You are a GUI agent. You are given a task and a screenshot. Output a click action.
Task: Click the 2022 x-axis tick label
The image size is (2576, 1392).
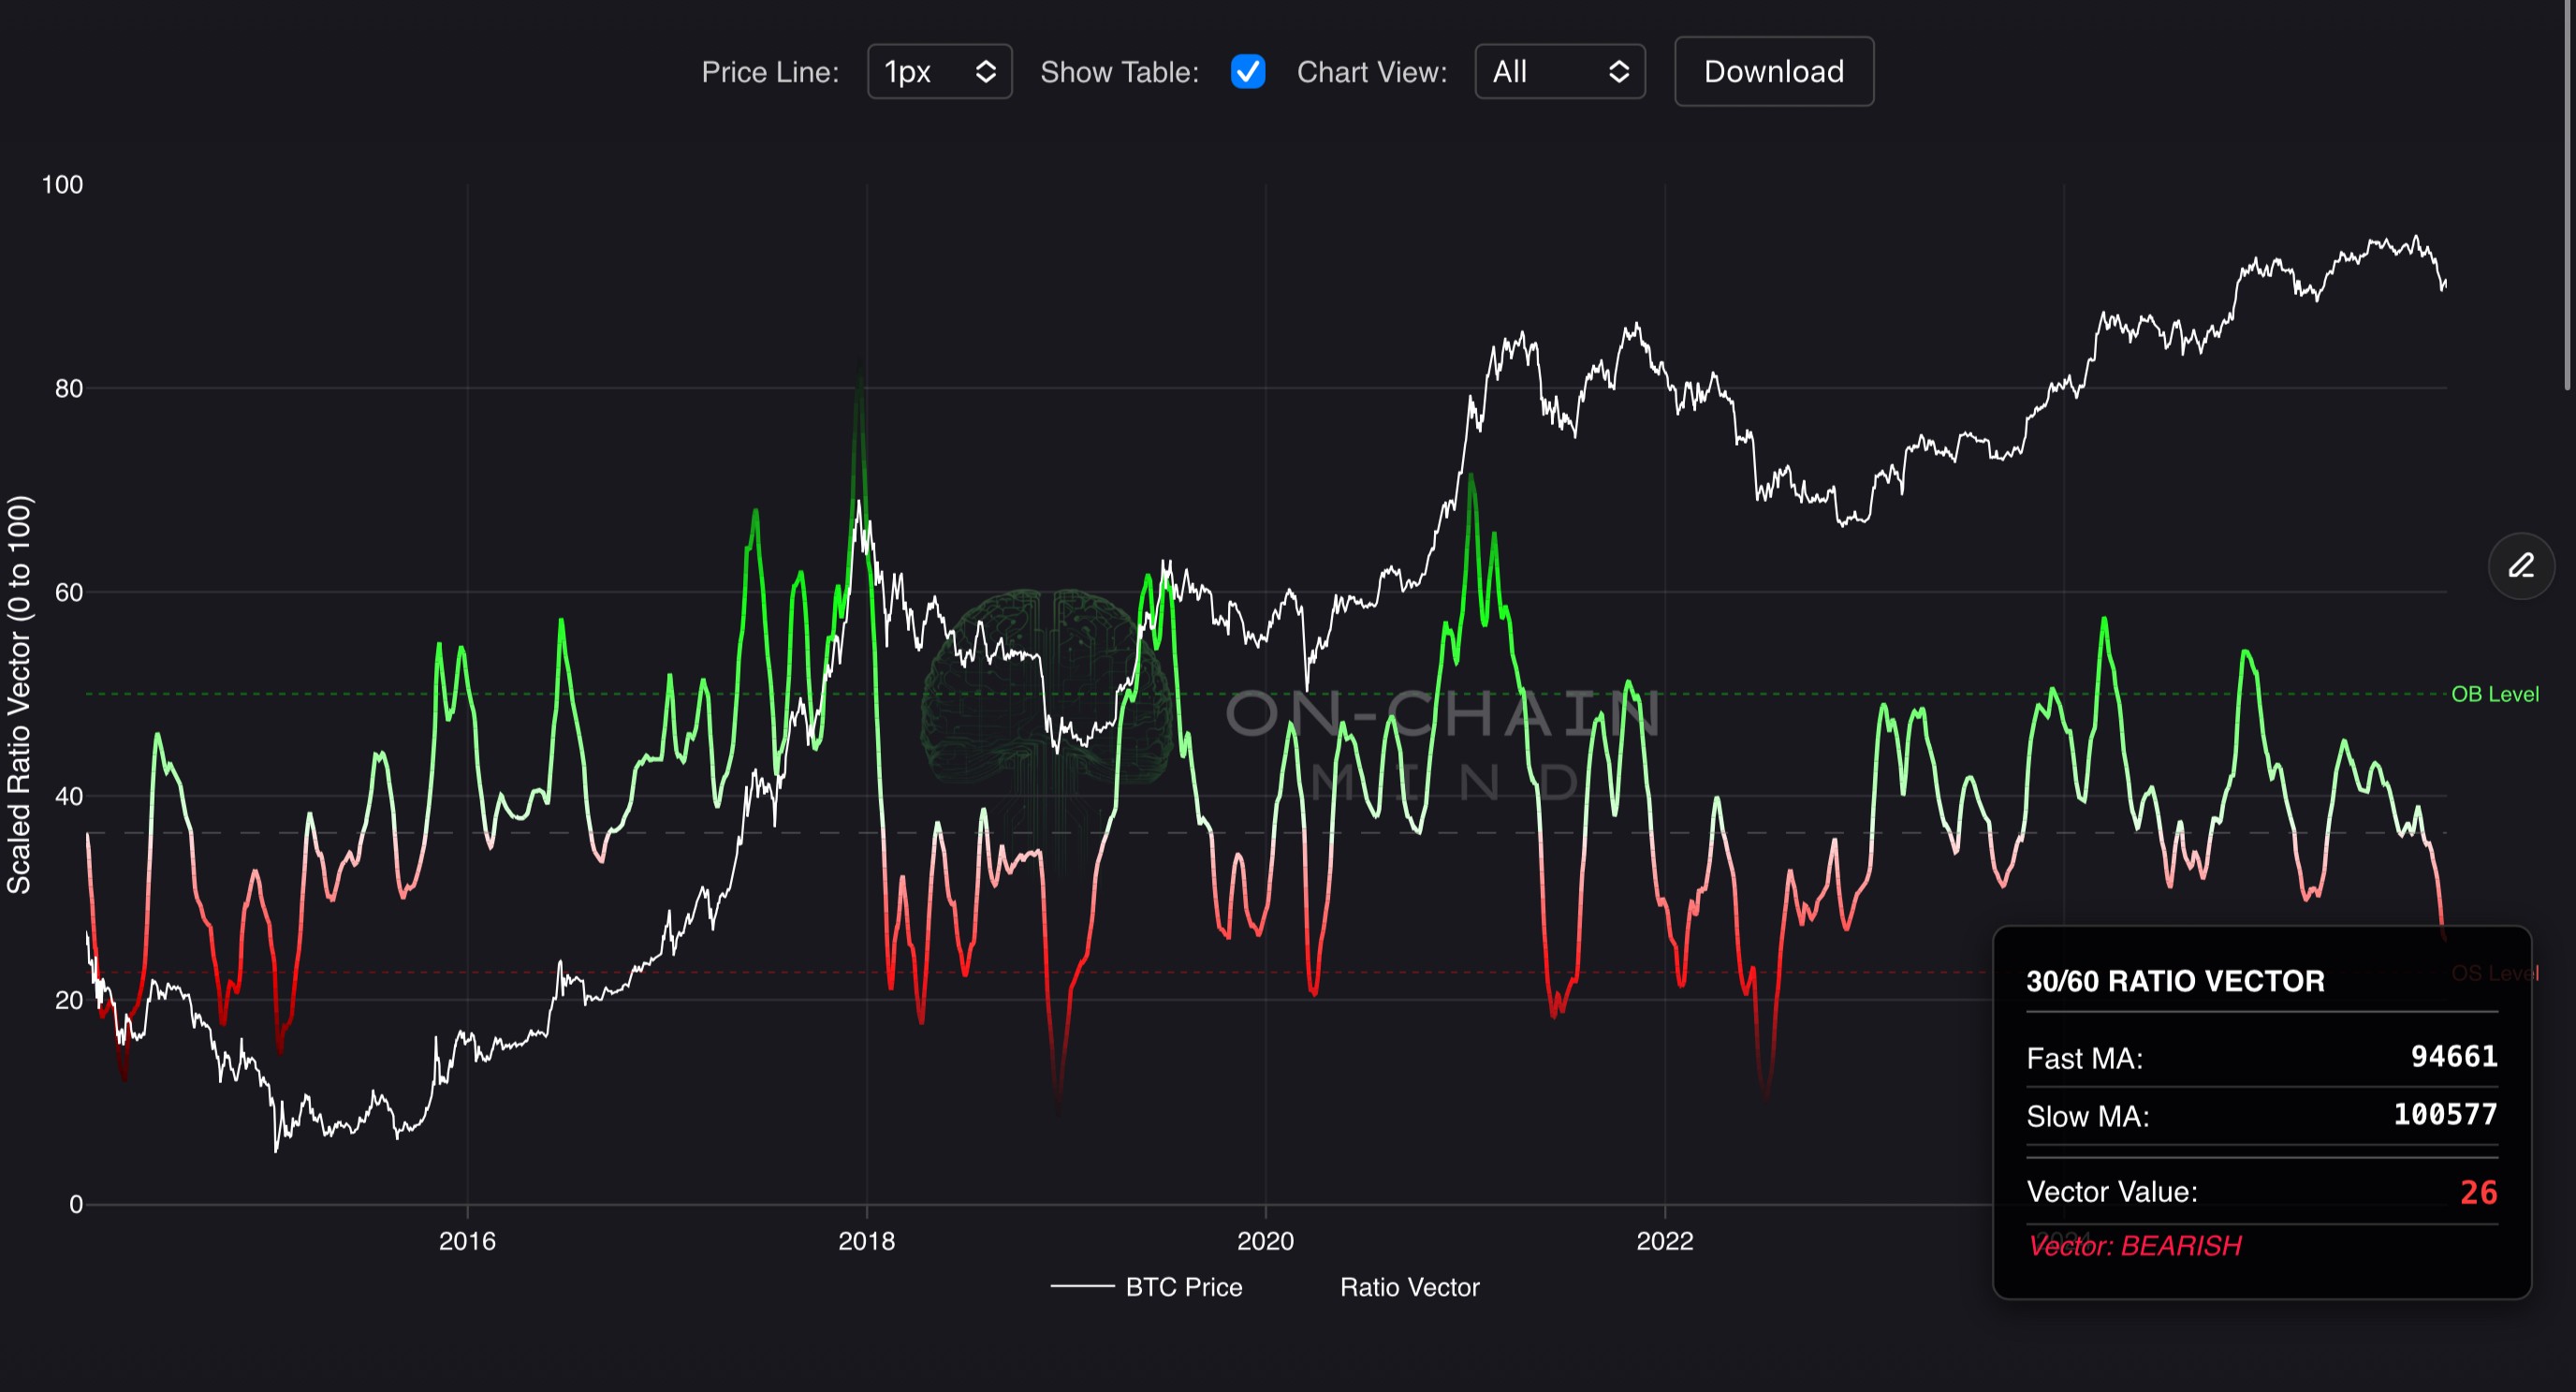[x=1664, y=1241]
